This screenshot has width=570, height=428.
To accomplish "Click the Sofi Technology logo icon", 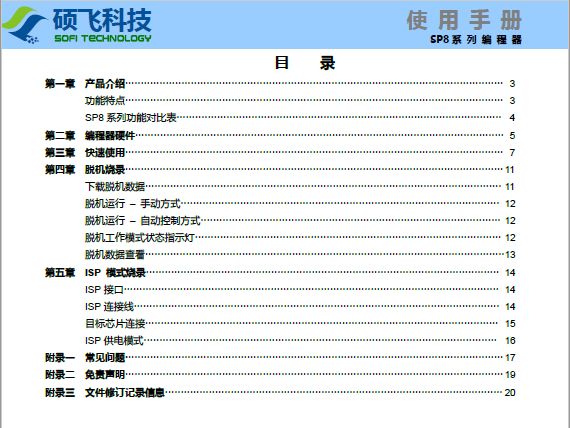I will 25,25.
